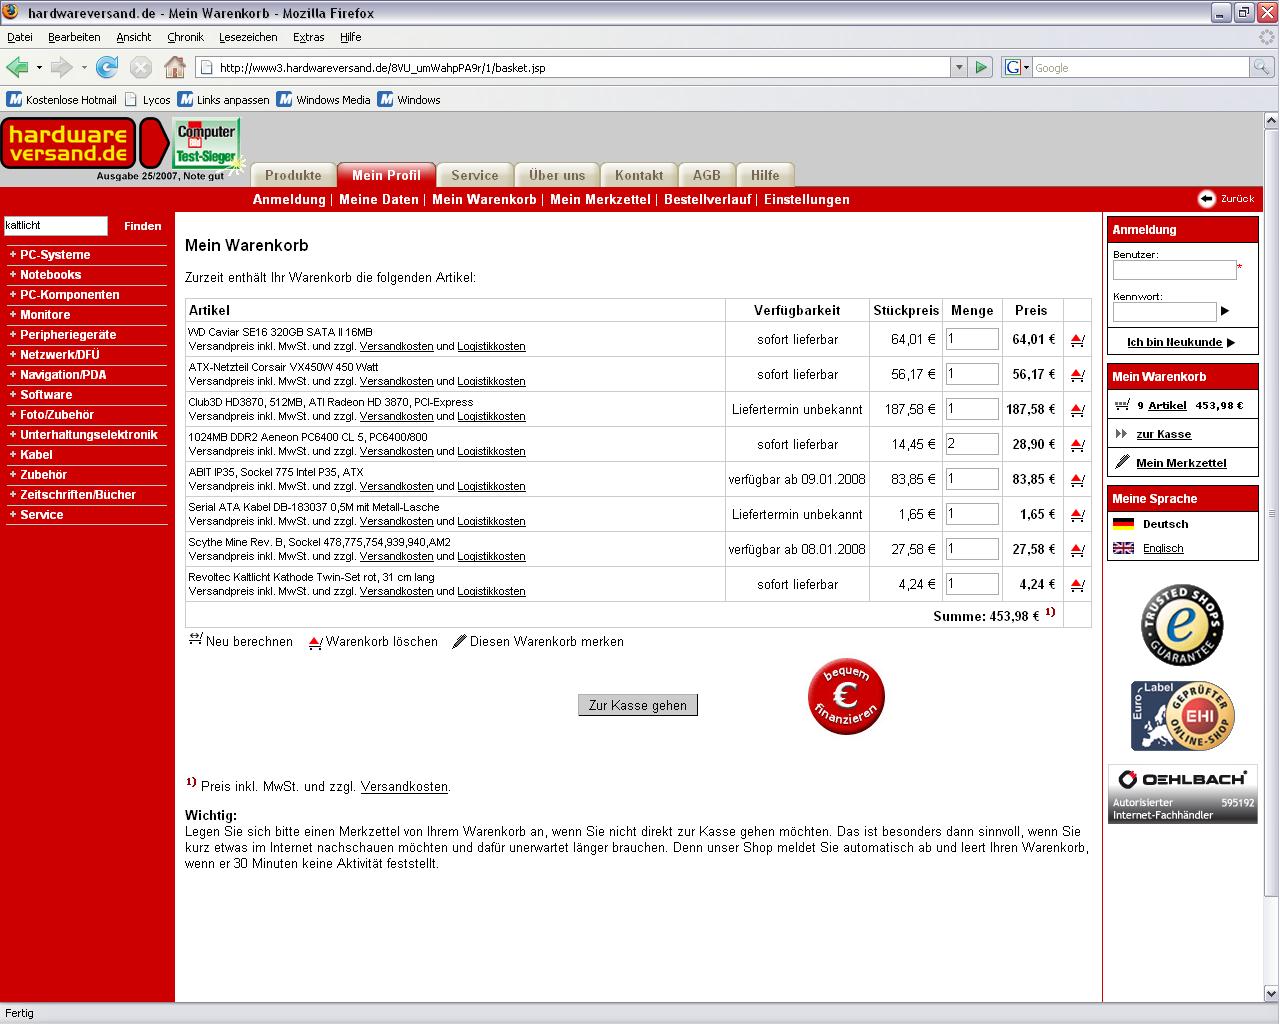Click the Computer Bild Test-Sieger badge
The image size is (1280, 1024).
click(x=206, y=144)
